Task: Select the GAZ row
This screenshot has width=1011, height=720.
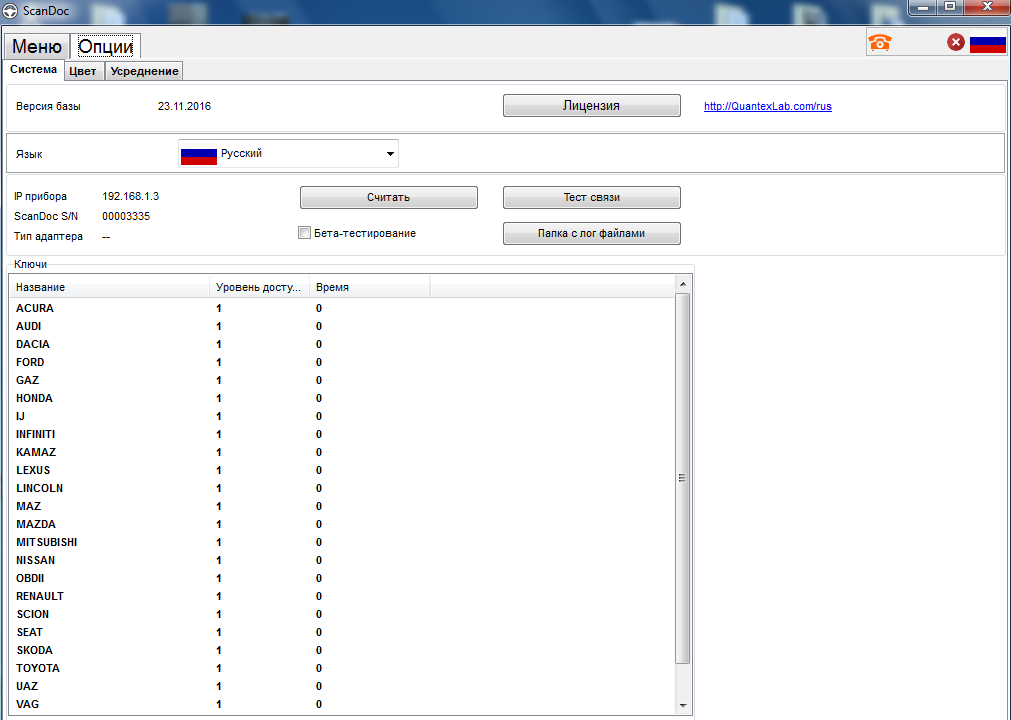Action: (342, 380)
